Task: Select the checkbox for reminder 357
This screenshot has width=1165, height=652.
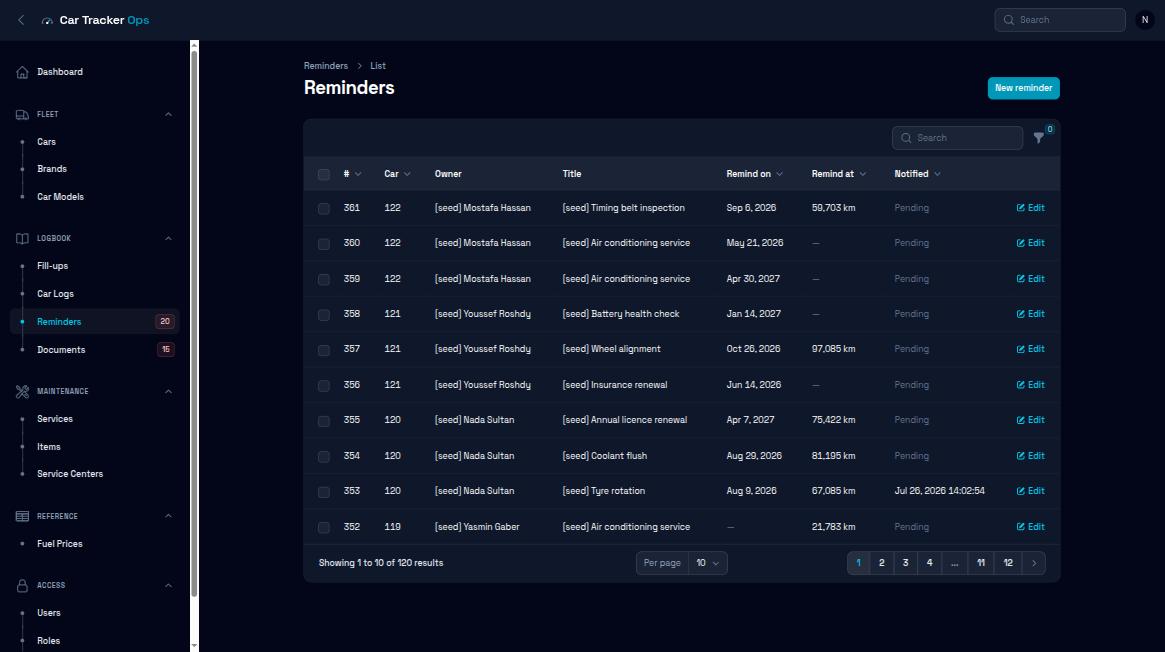Action: coord(323,350)
